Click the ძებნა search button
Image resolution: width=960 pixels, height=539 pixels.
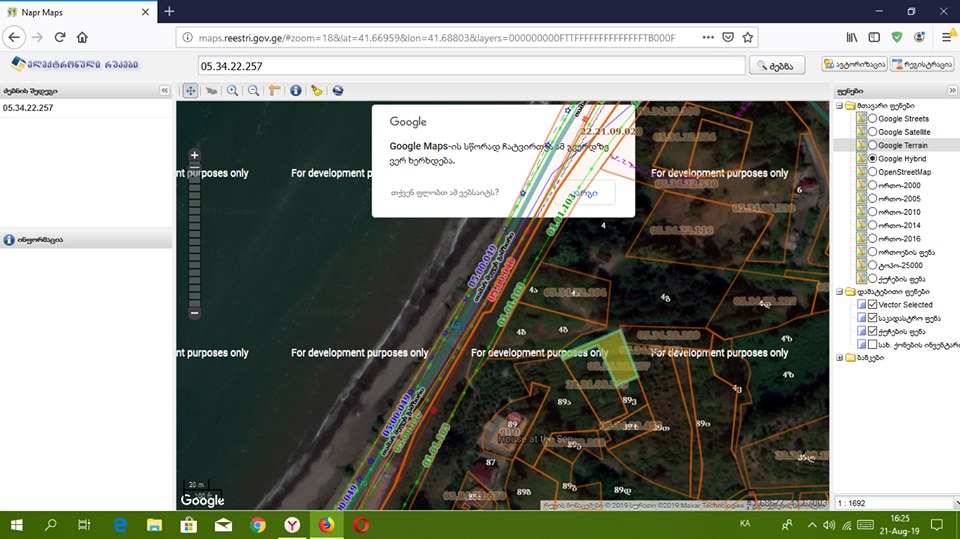click(777, 65)
